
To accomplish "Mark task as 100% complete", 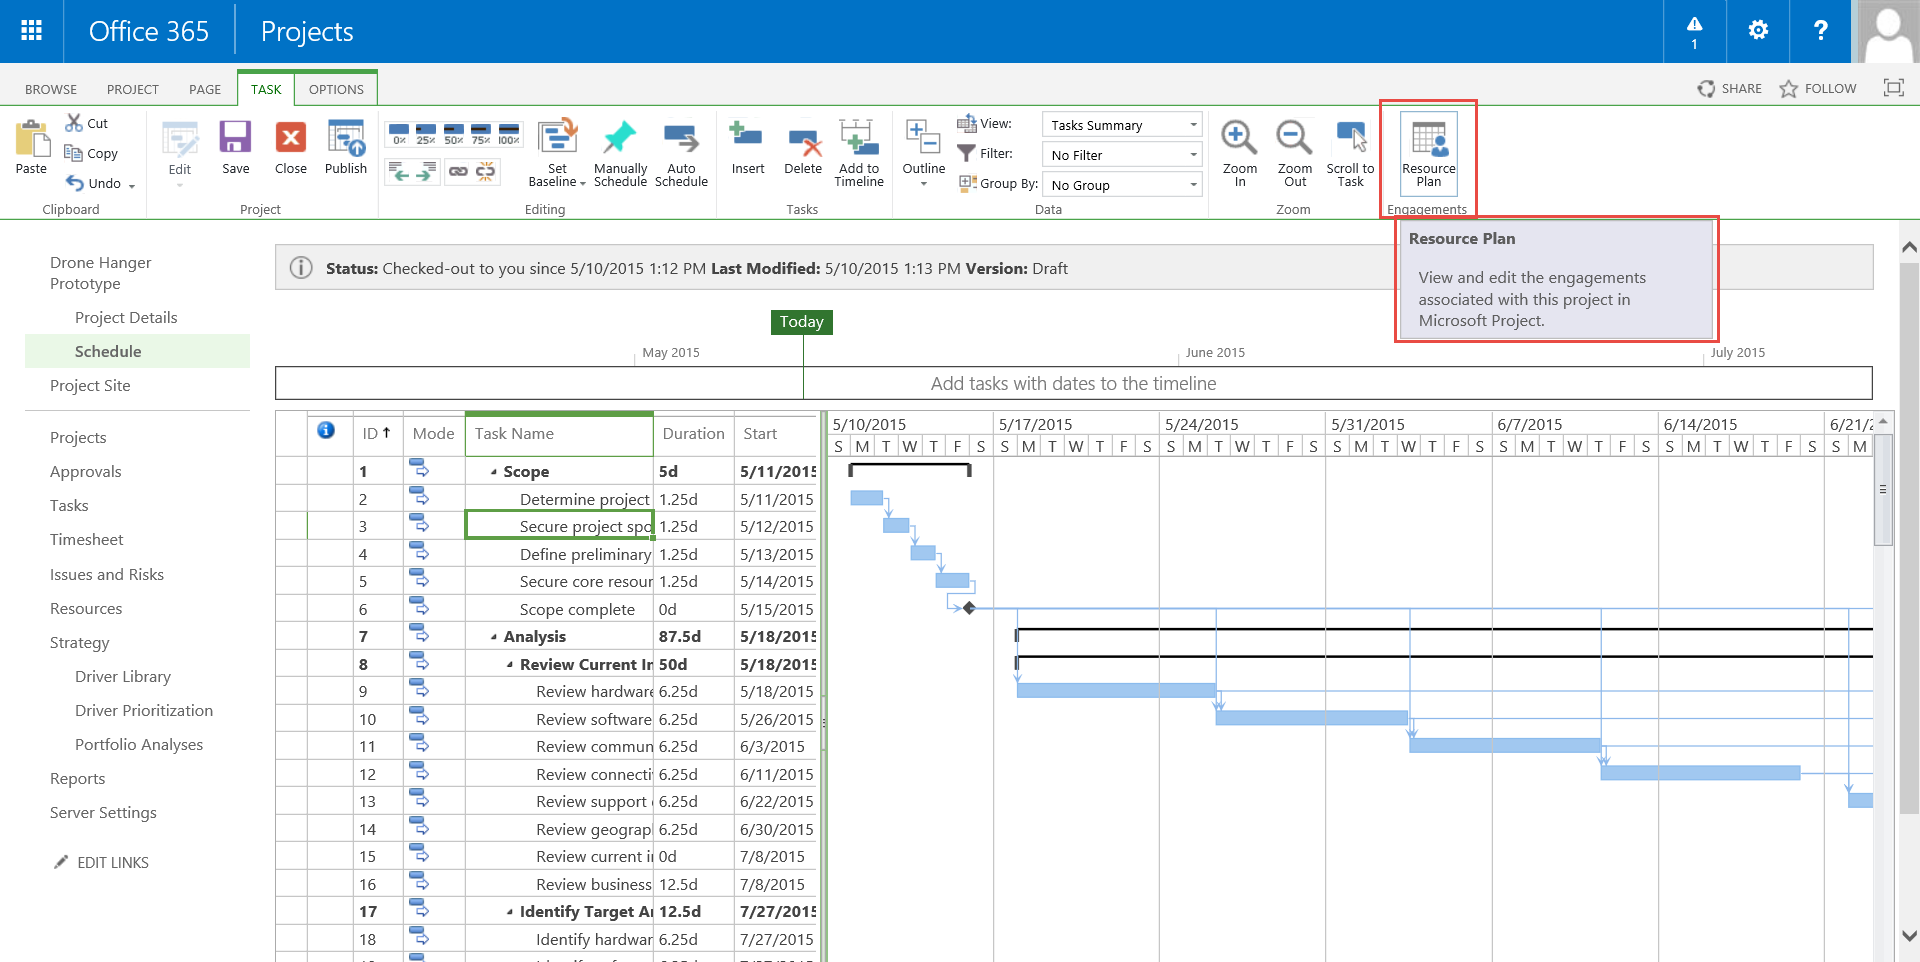I will pos(509,134).
